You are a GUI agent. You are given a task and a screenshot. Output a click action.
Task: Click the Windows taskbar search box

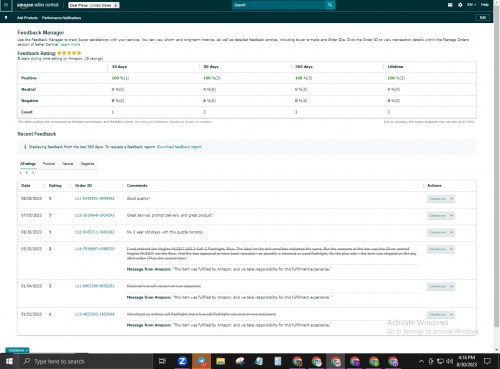(86, 361)
